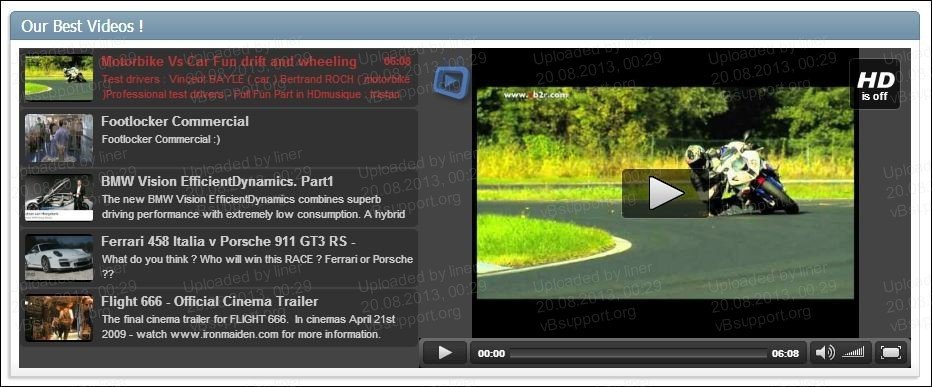932x387 pixels.
Task: Select the Footlocker Commercial title link
Action: point(175,121)
